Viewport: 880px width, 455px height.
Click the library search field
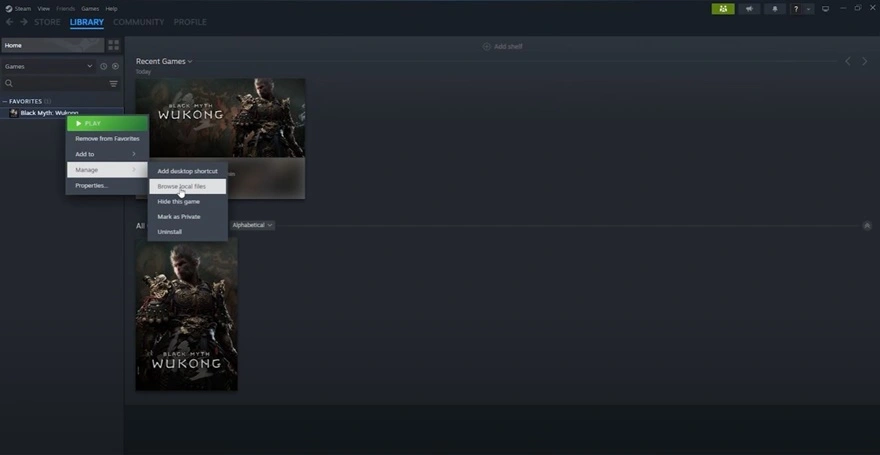pyautogui.click(x=55, y=84)
